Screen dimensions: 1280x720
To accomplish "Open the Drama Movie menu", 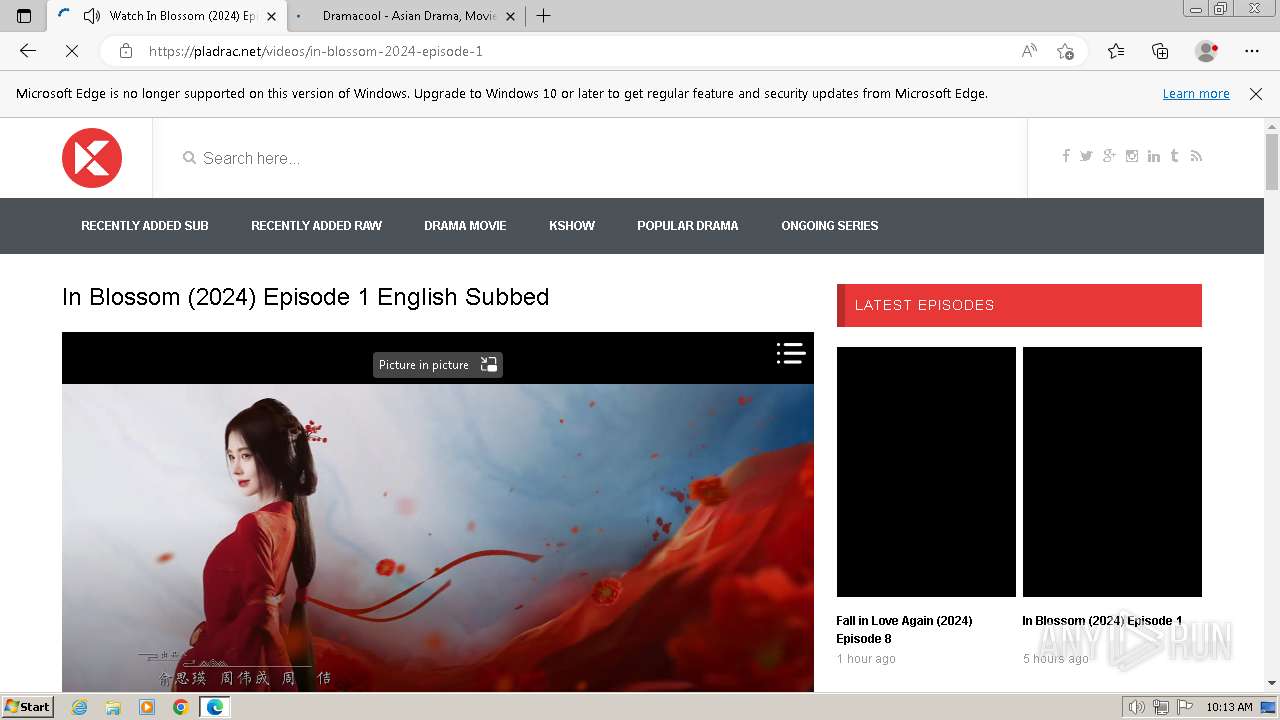I will [x=465, y=226].
